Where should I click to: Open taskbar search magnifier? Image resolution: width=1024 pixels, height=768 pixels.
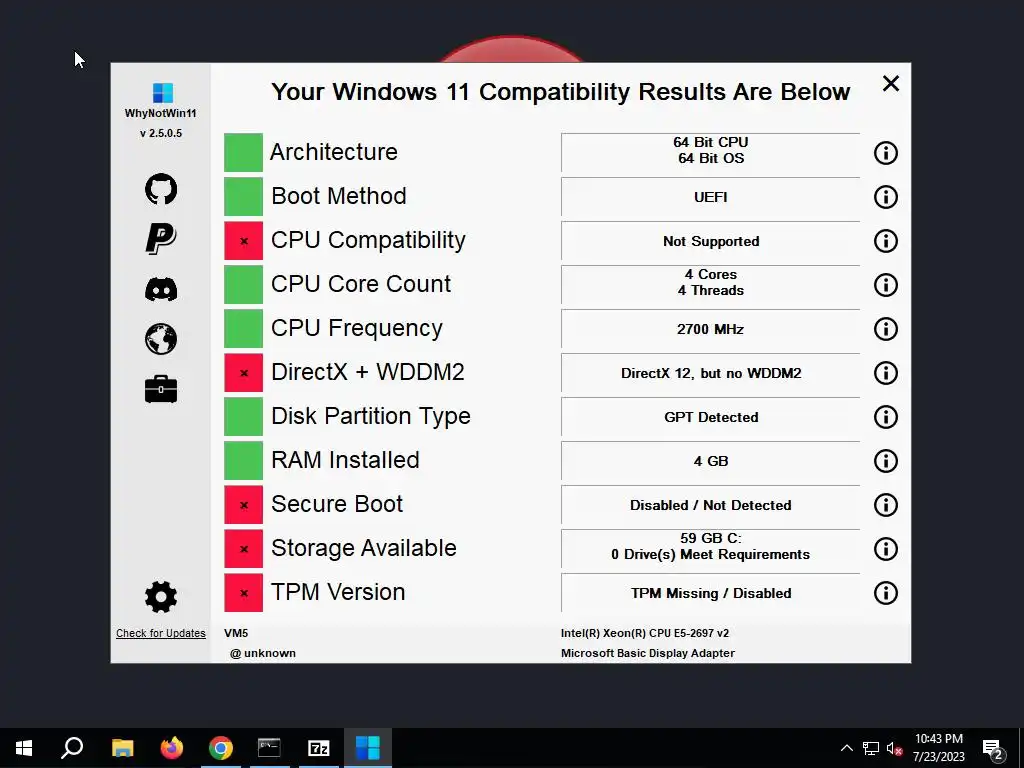pos(72,748)
